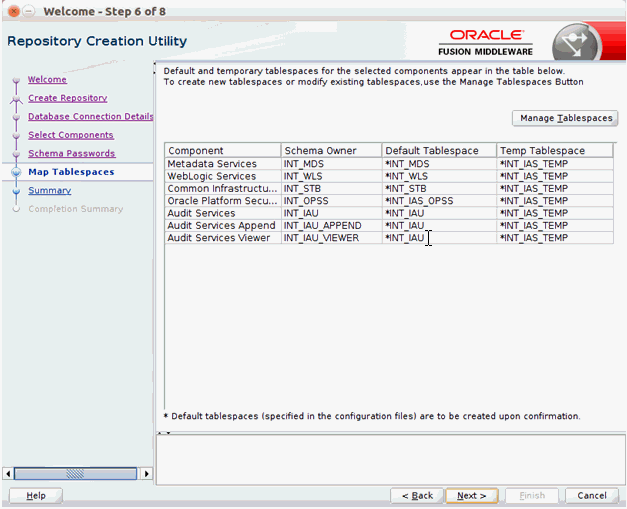Open temp tablespace for Oracle Platform Security row

555,201
